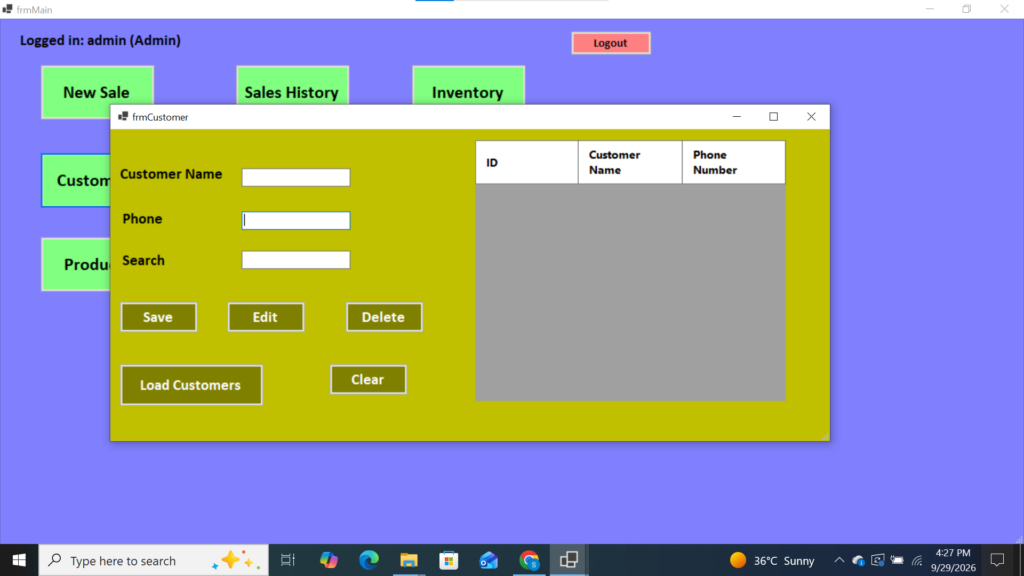The height and width of the screenshot is (576, 1024).
Task: Click the Delete customer button
Action: click(x=384, y=317)
